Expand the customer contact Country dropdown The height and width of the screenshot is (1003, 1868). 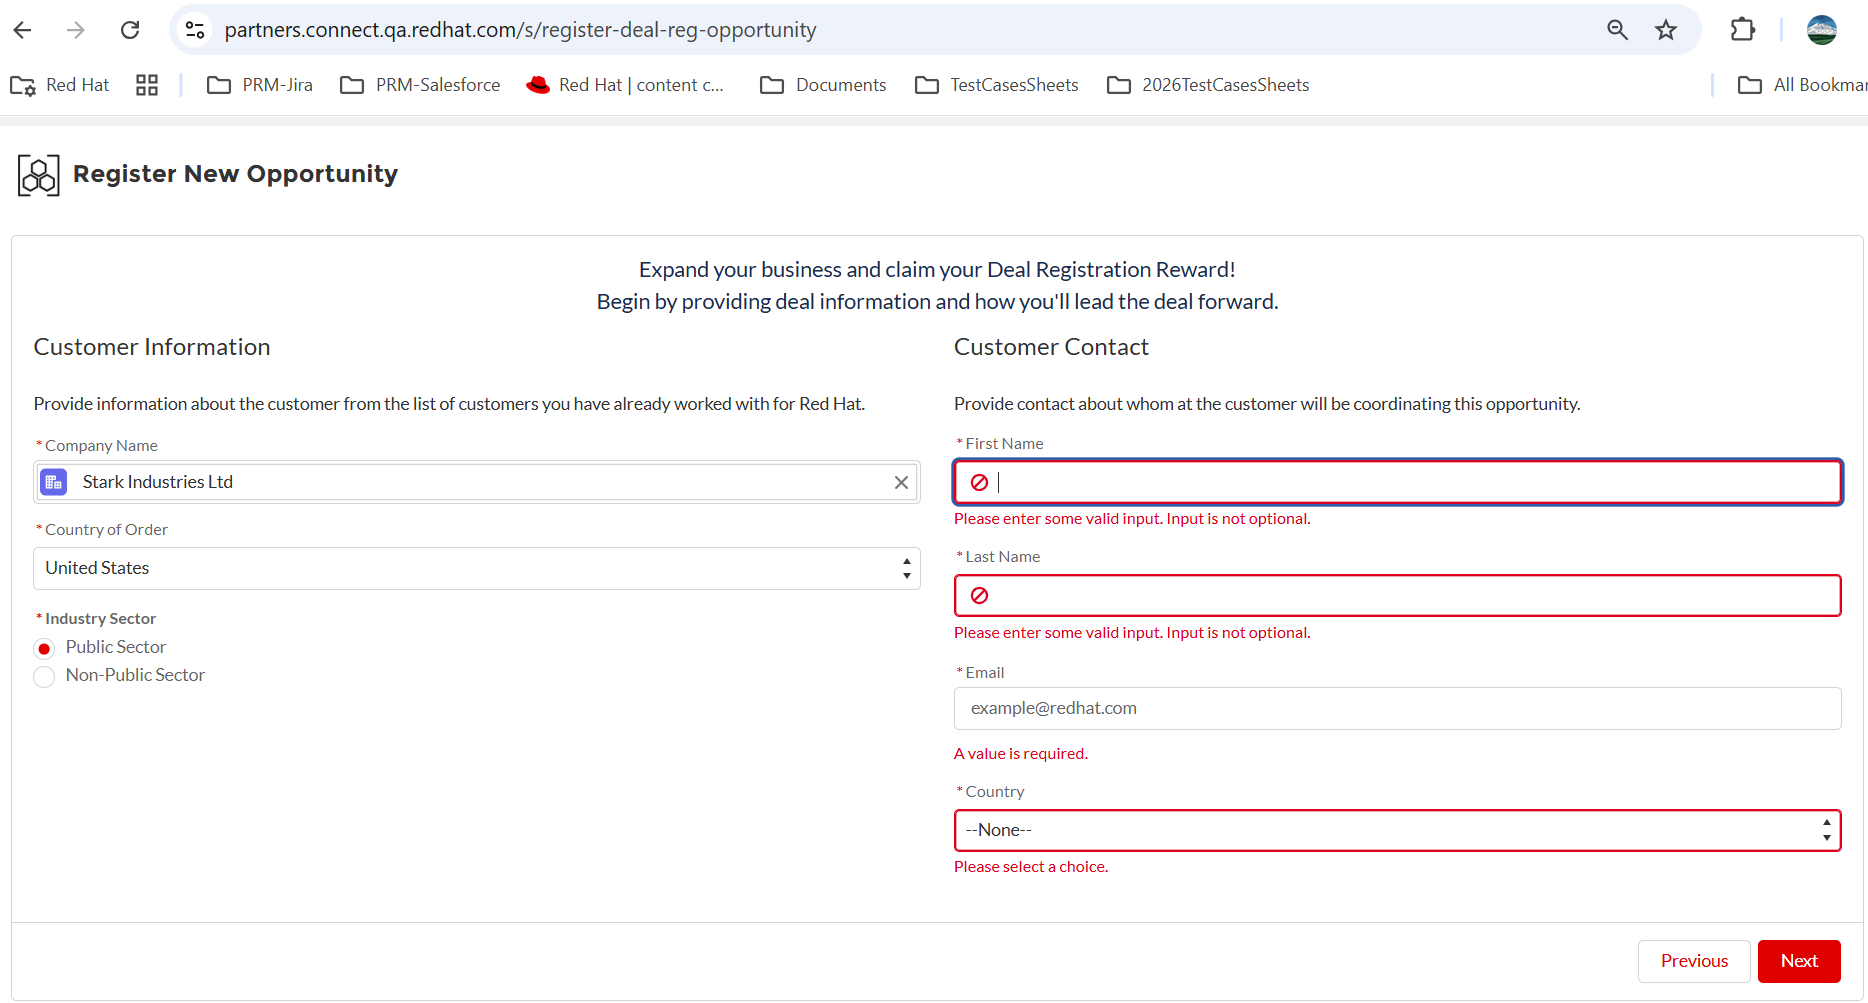coord(1397,830)
